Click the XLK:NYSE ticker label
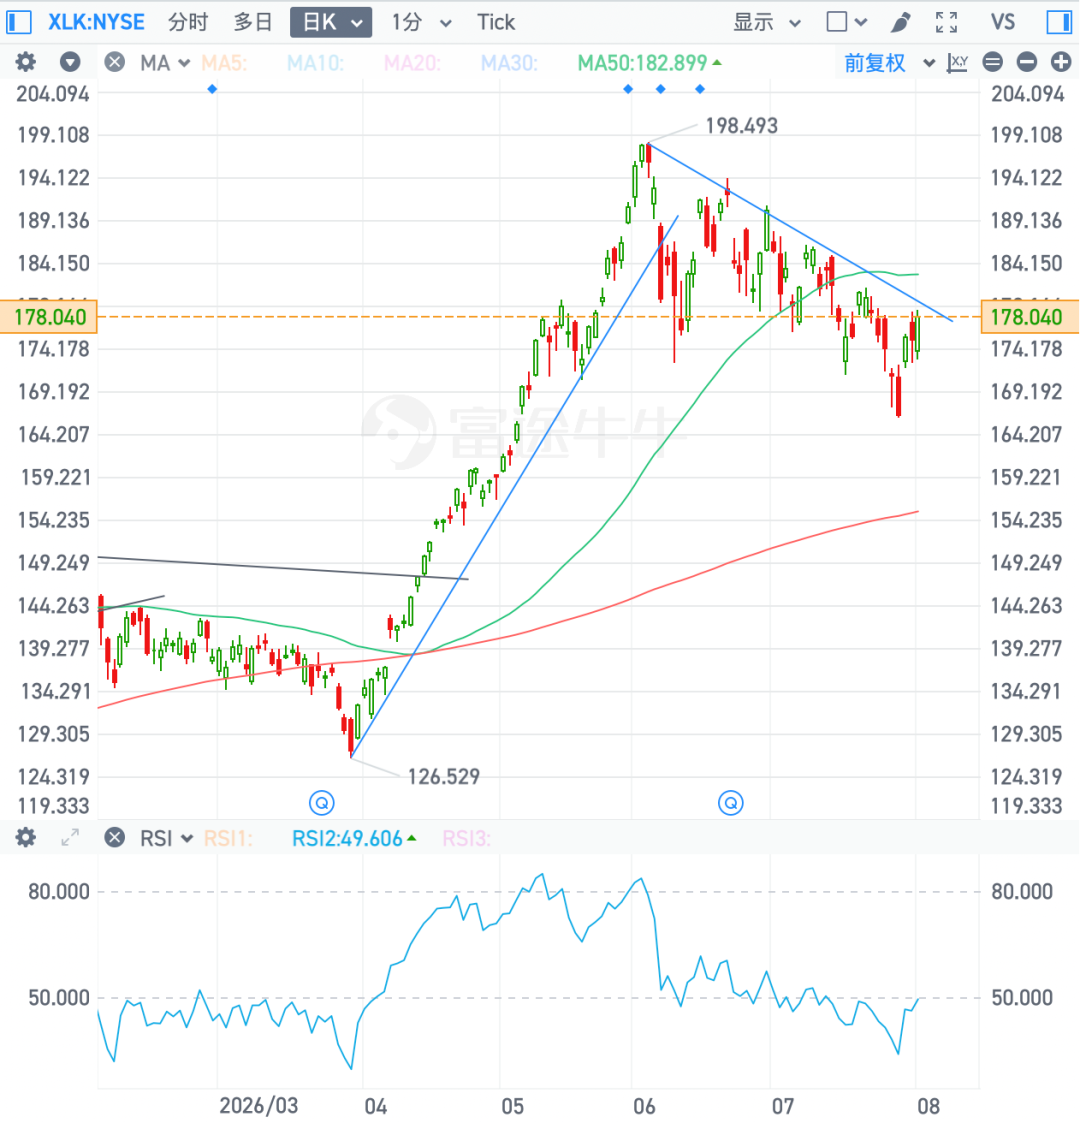The width and height of the screenshot is (1080, 1123). pyautogui.click(x=96, y=22)
